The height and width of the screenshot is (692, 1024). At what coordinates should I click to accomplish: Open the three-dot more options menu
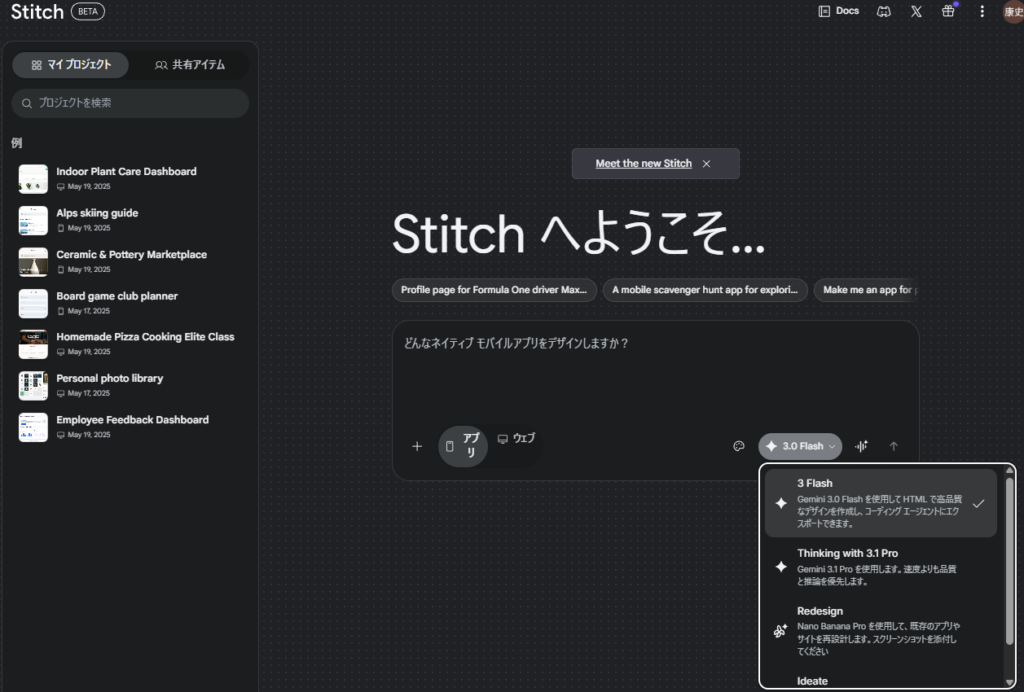point(982,12)
